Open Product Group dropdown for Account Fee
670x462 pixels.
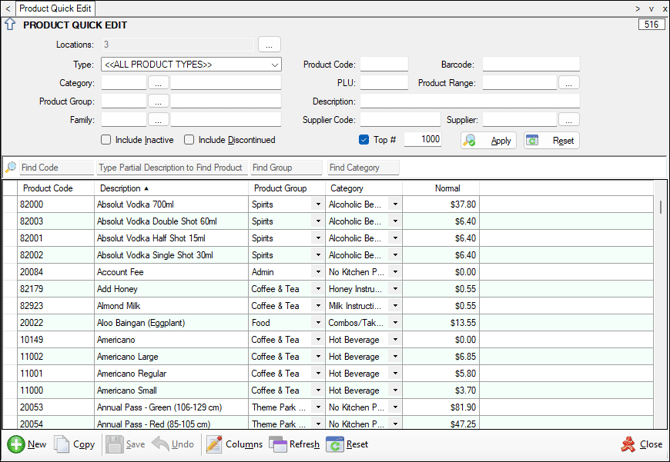(x=318, y=272)
